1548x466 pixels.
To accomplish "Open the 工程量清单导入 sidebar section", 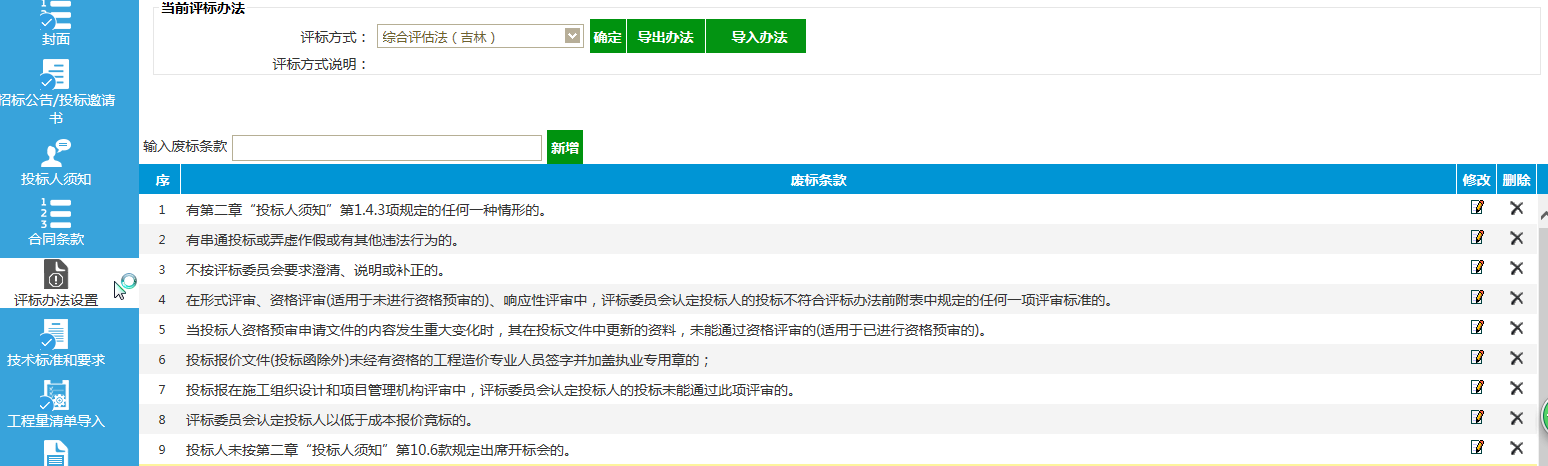I will pyautogui.click(x=56, y=404).
